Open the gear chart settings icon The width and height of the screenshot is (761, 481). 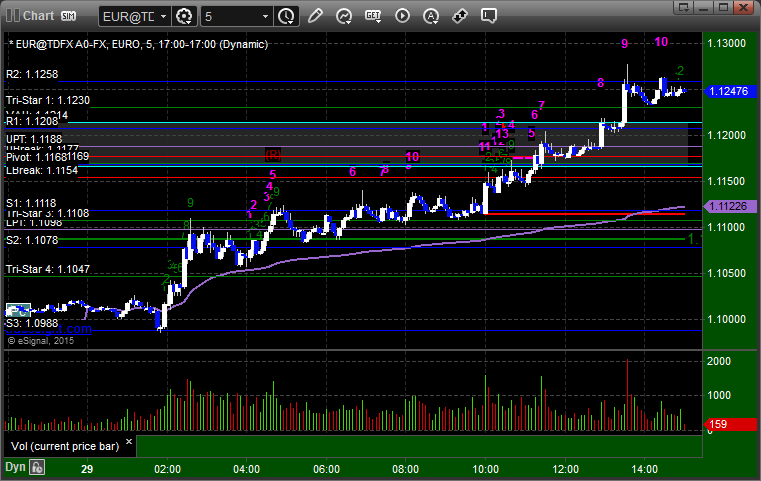184,17
